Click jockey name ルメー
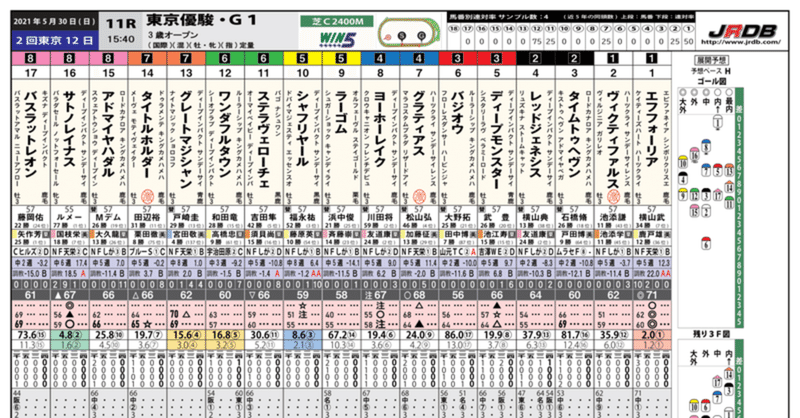The width and height of the screenshot is (800, 418). pyautogui.click(x=69, y=217)
